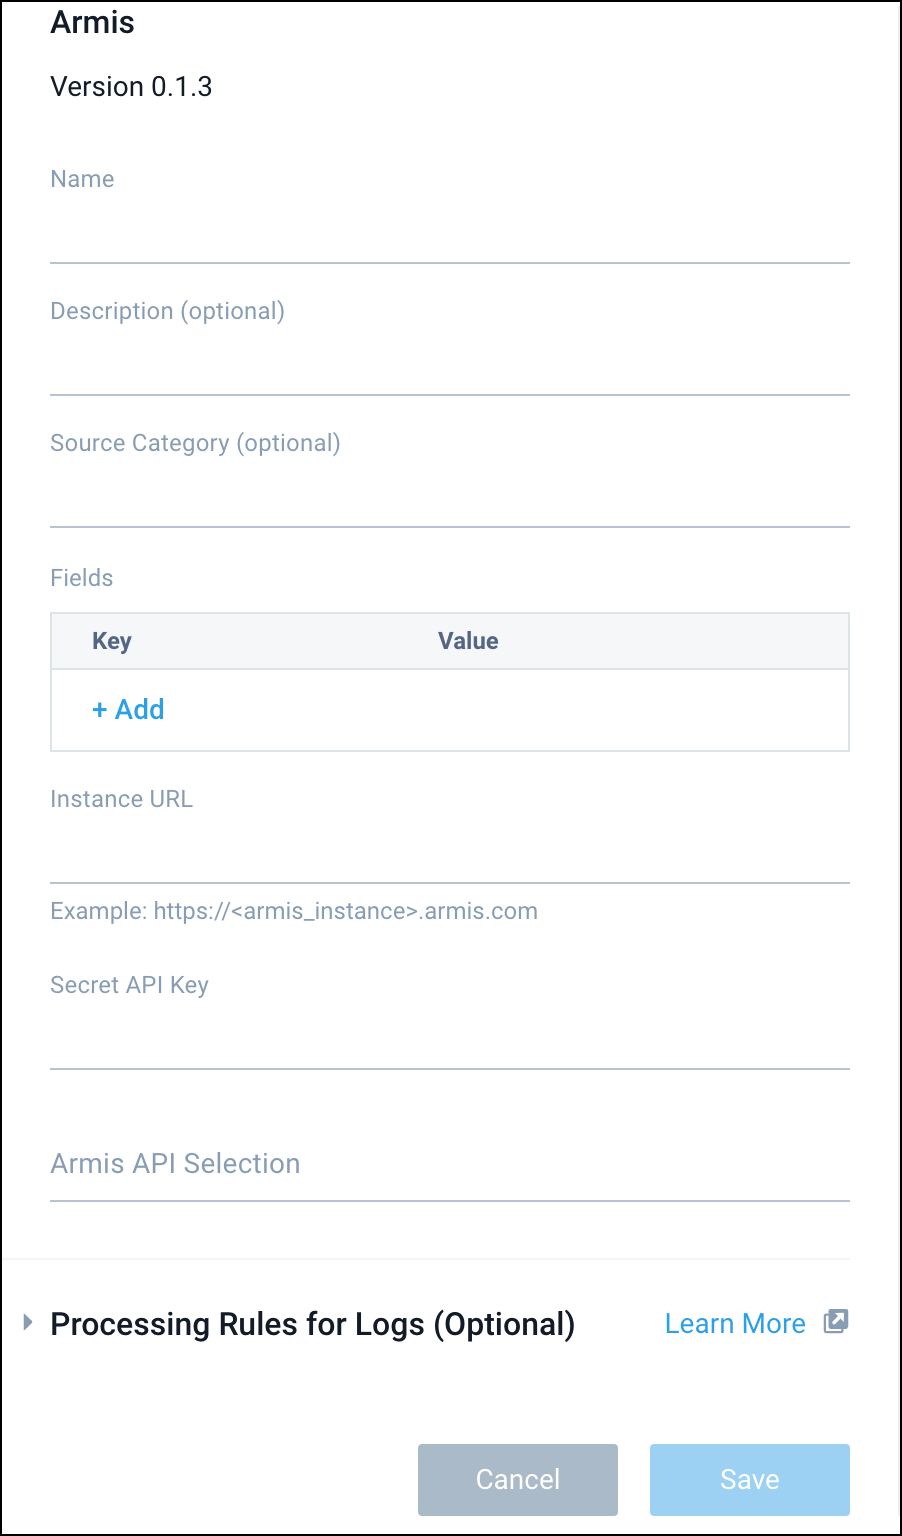Click the Learn More external link icon
Image resolution: width=902 pixels, height=1536 pixels.
click(835, 1322)
